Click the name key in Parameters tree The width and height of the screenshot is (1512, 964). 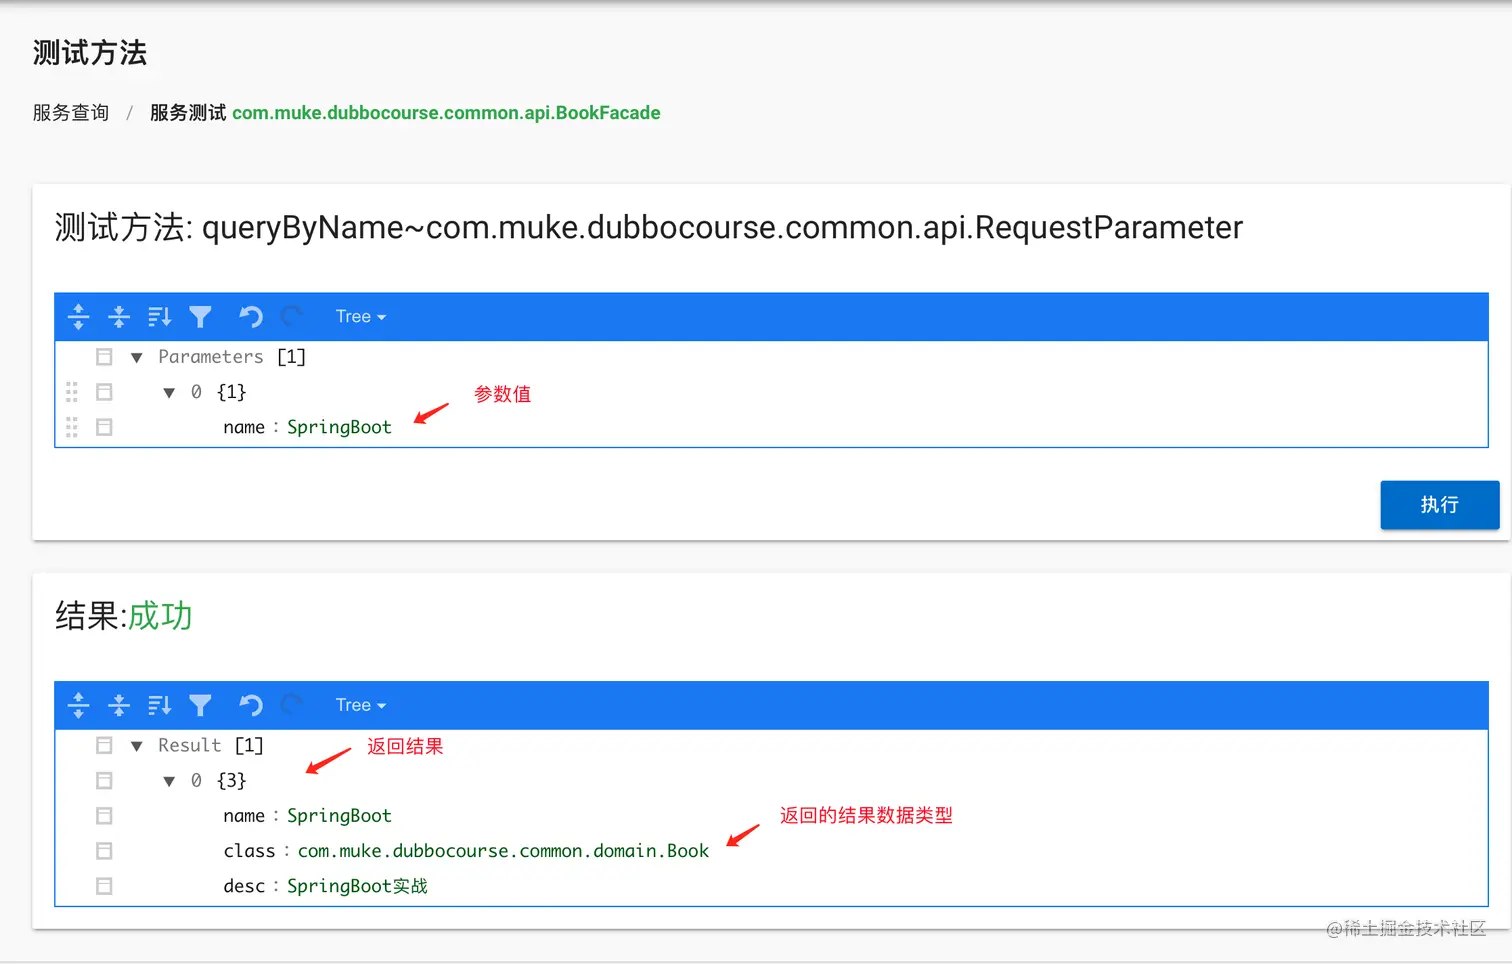244,428
